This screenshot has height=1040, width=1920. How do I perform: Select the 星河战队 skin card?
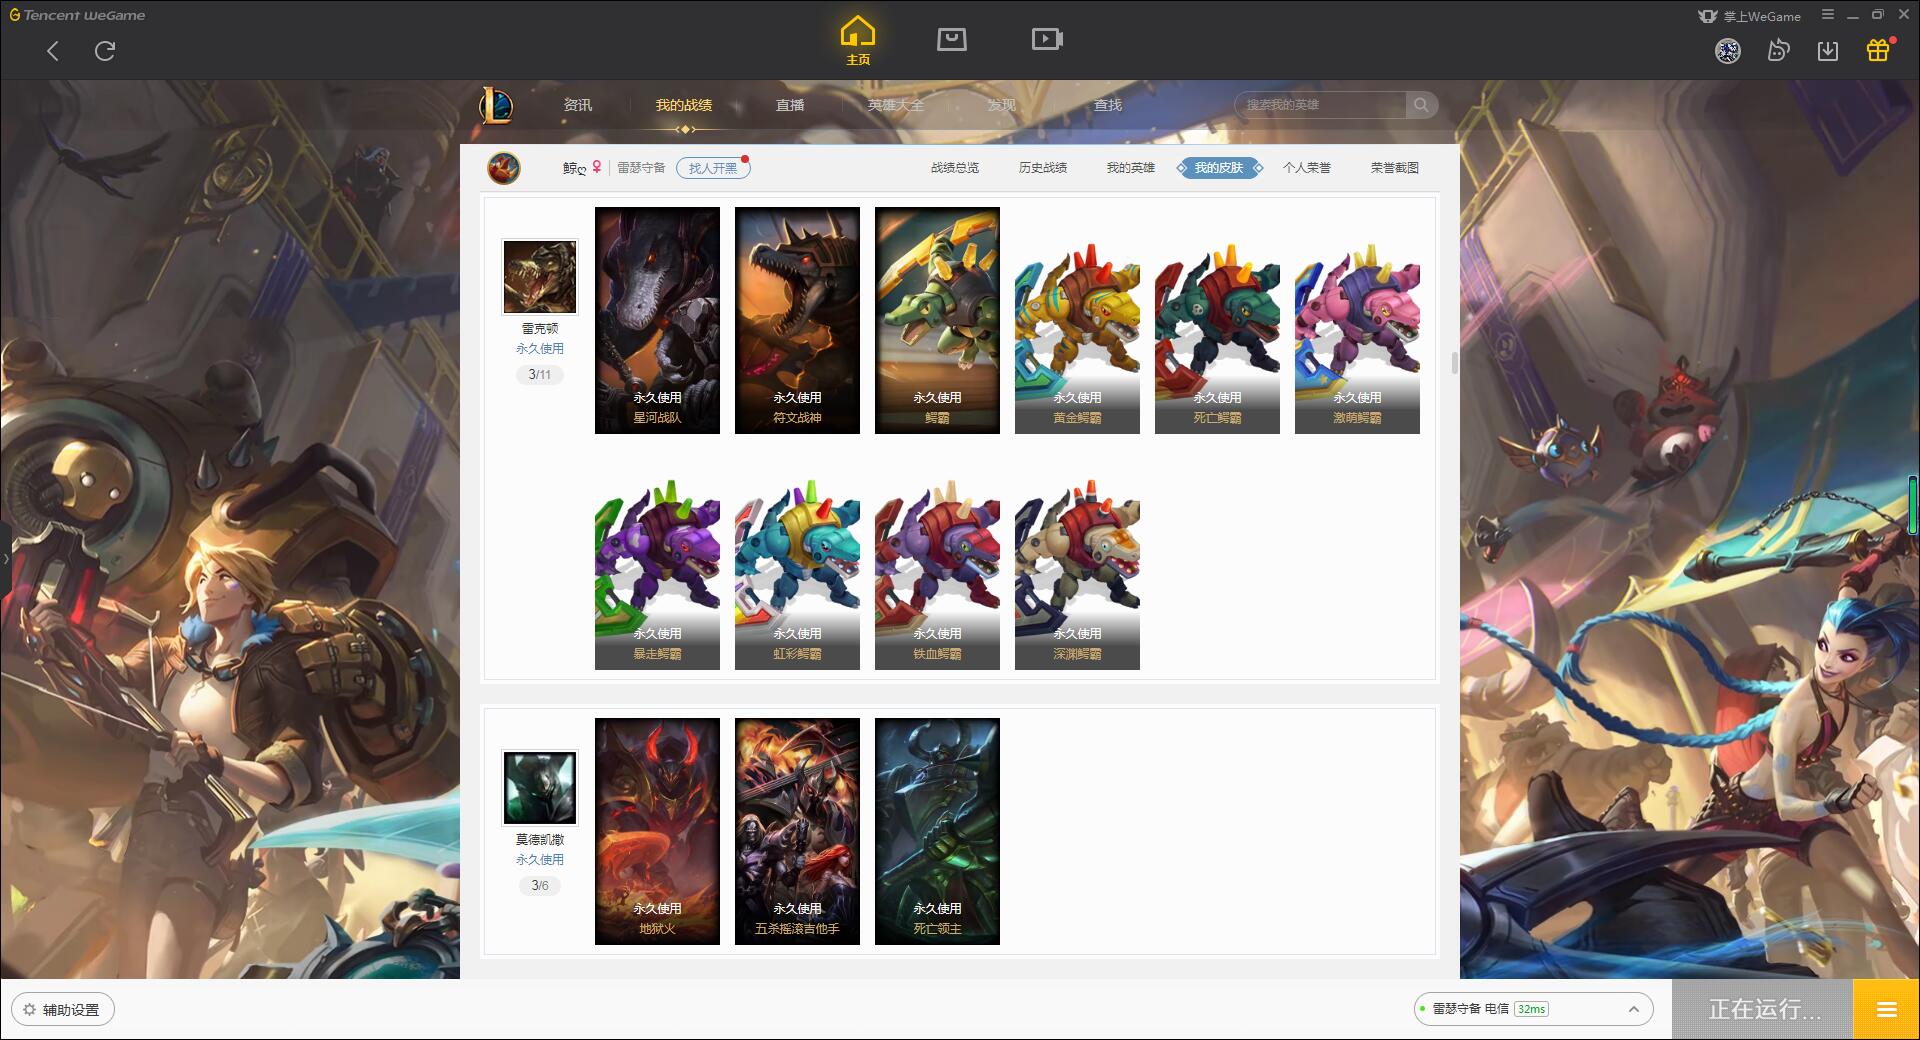point(657,320)
